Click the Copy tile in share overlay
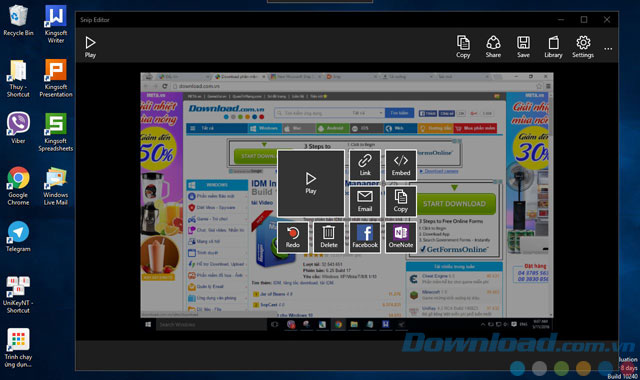The image size is (640, 380). point(401,201)
